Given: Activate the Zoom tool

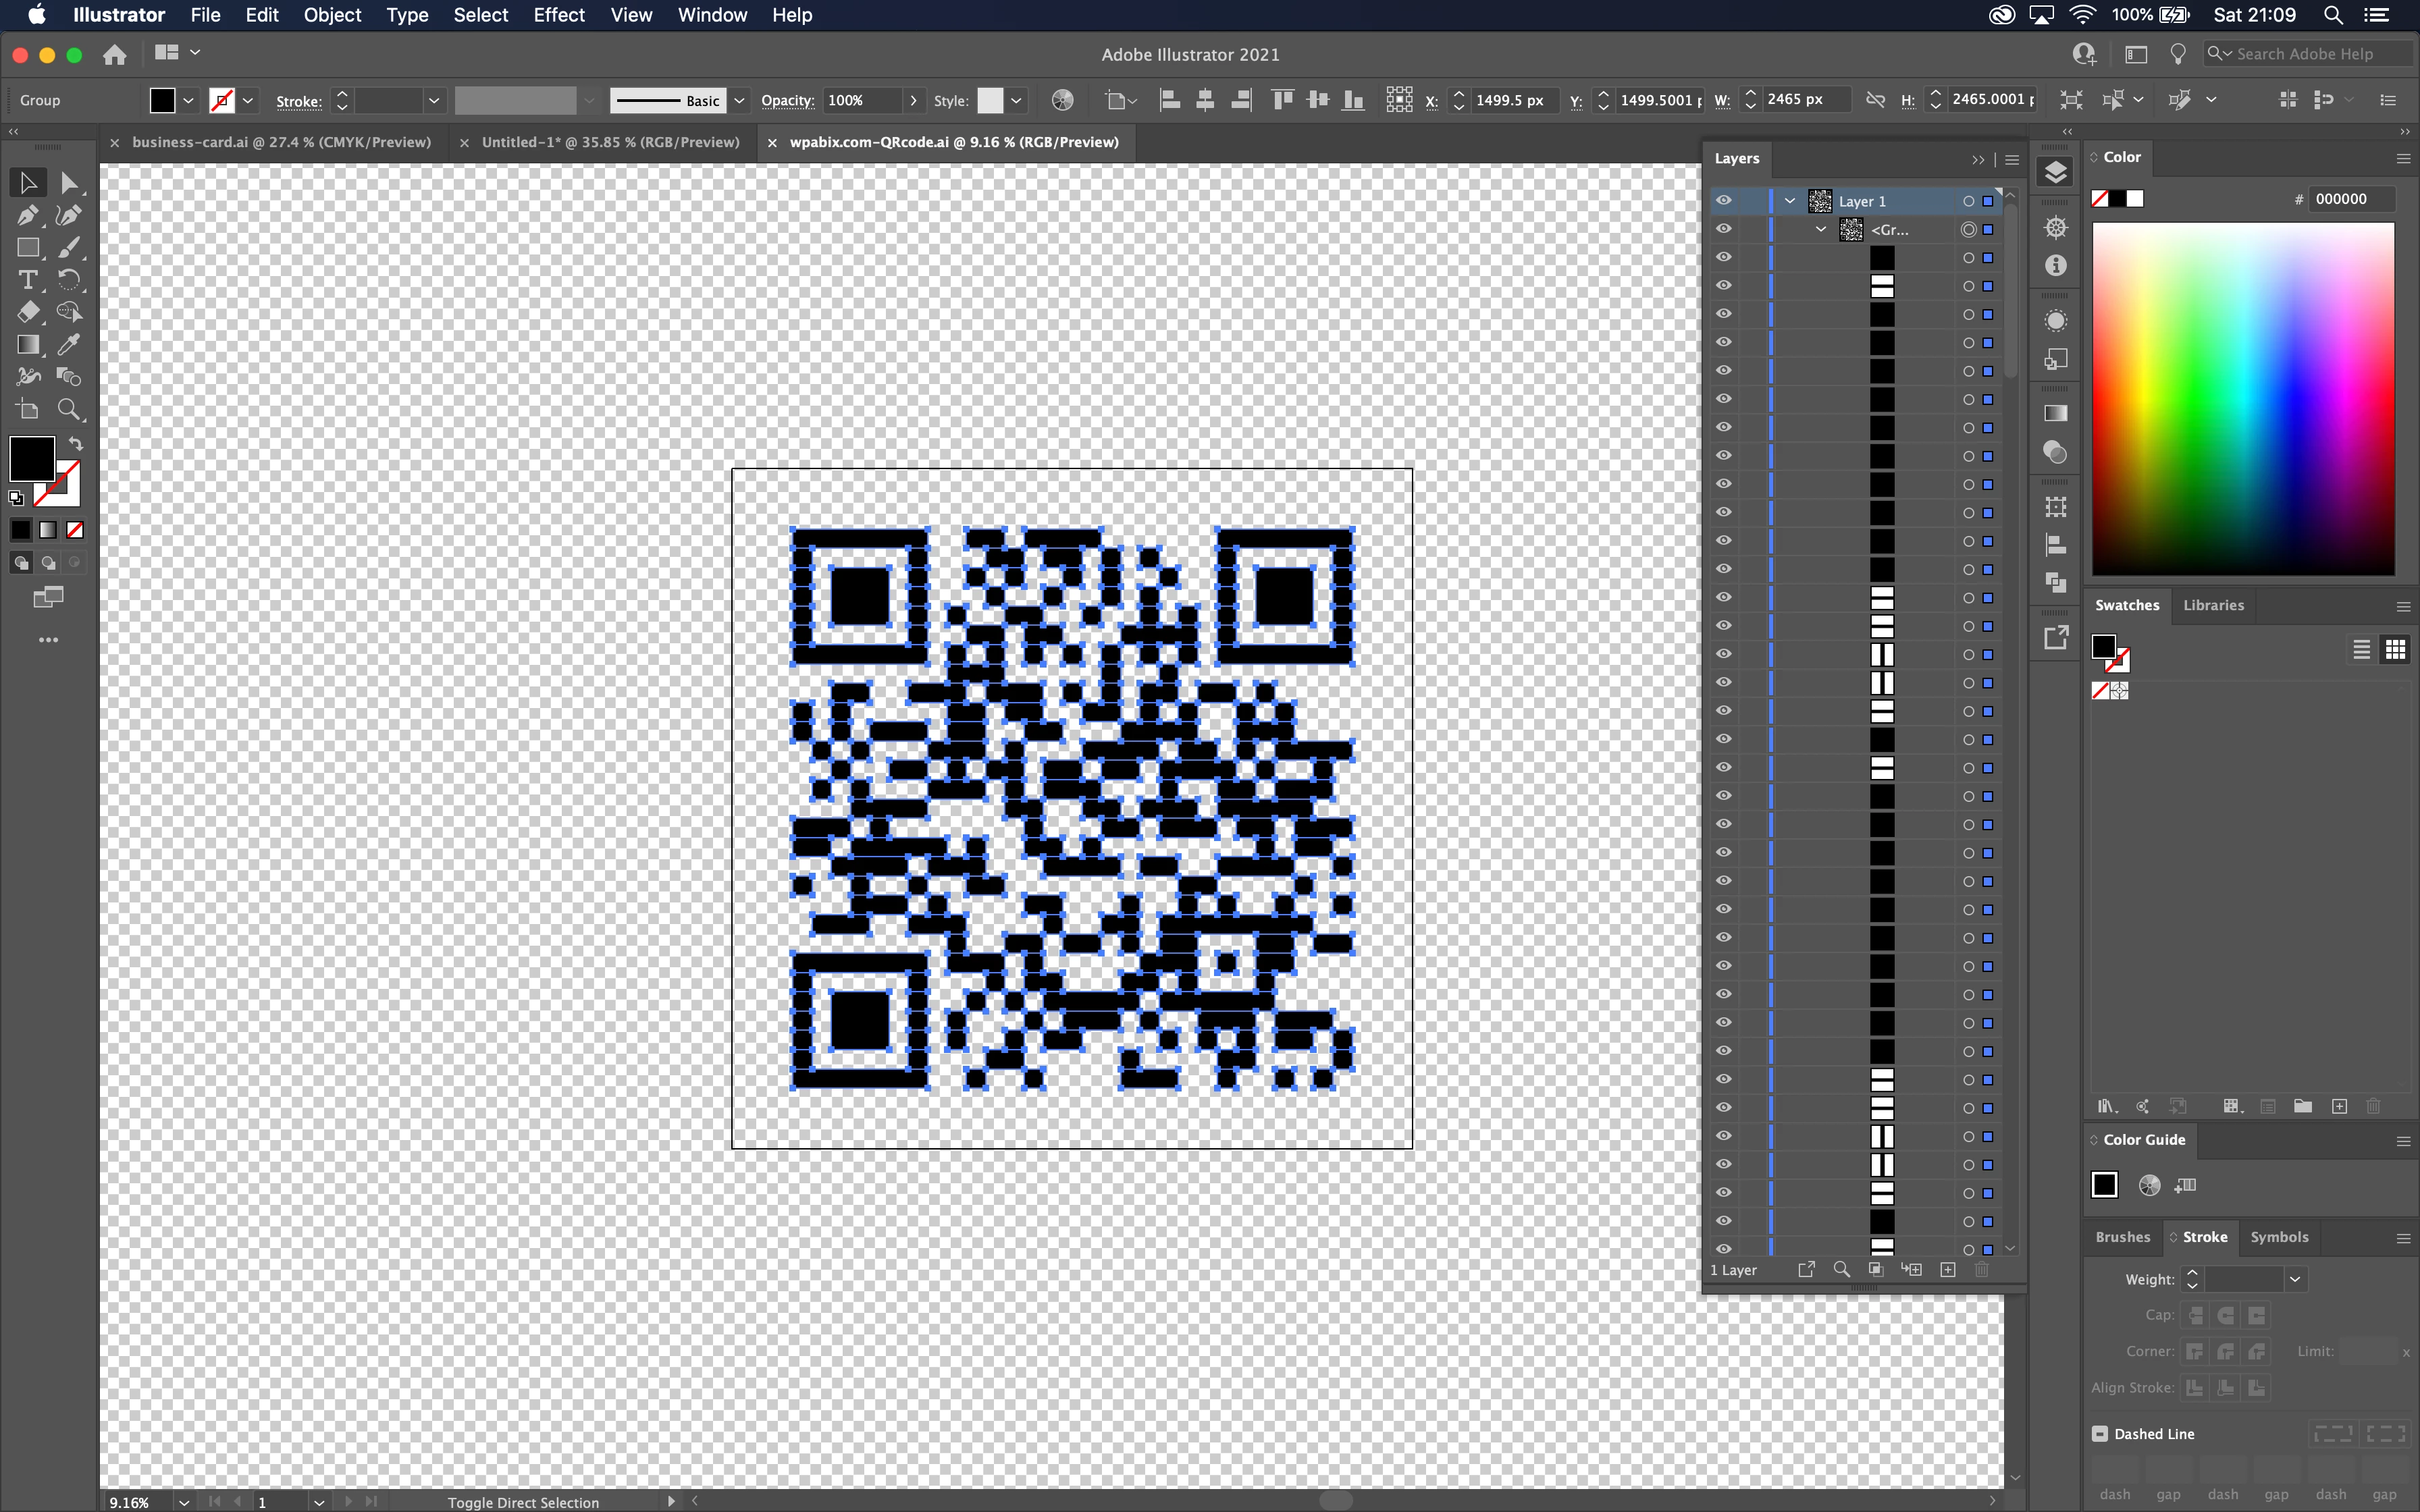Looking at the screenshot, I should click(68, 409).
